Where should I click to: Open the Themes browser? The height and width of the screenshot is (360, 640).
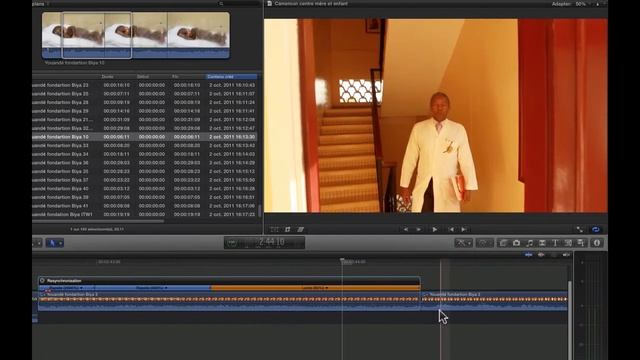click(581, 243)
